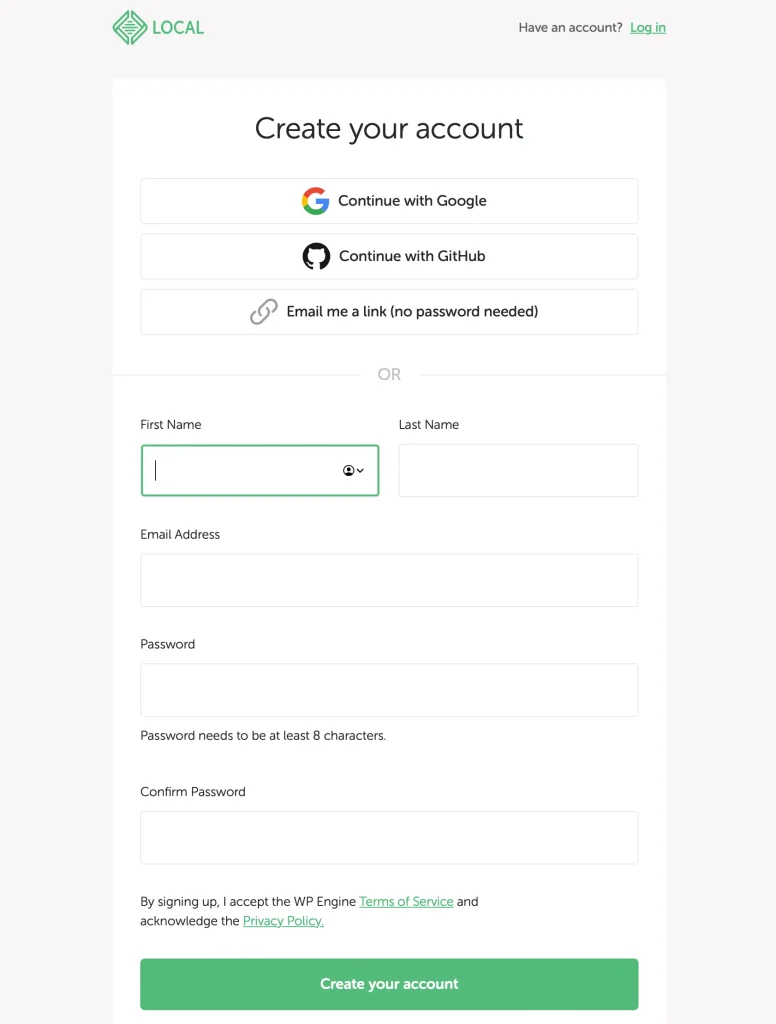This screenshot has height=1024, width=776.
Task: Open the Log in link
Action: (x=647, y=28)
